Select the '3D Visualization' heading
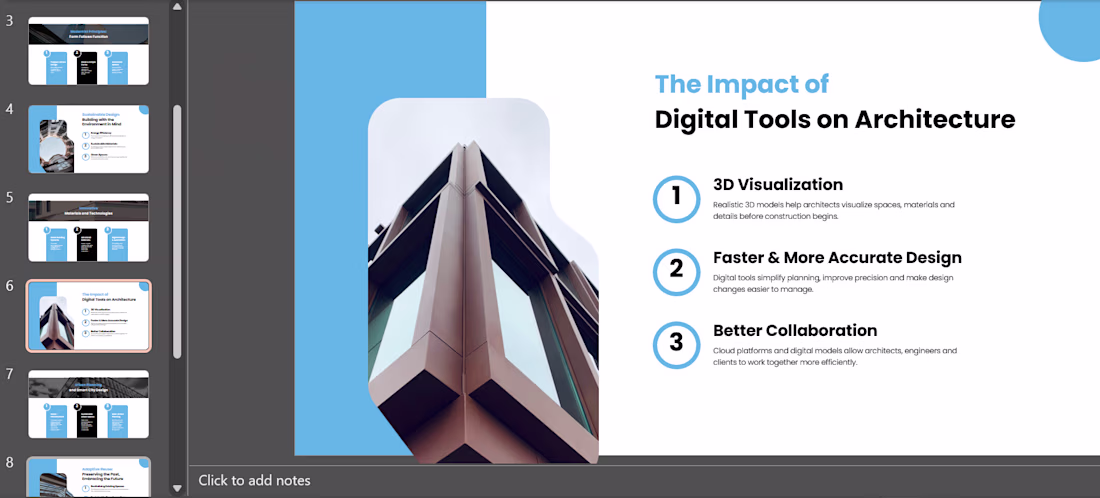1100x498 pixels. click(778, 184)
